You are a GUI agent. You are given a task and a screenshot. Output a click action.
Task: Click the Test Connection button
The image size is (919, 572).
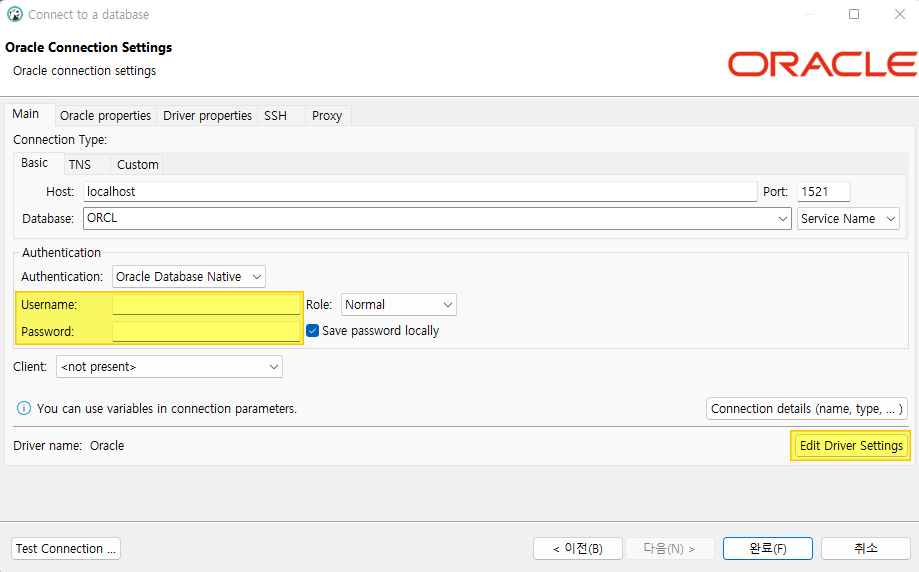point(66,549)
